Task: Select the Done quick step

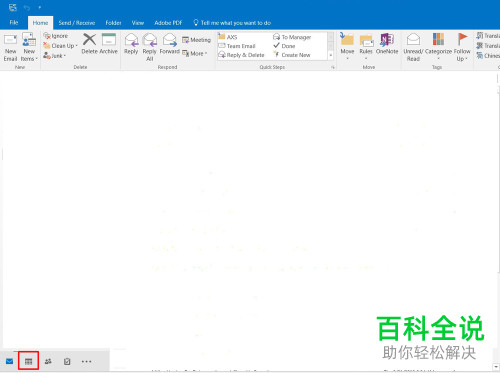Action: 284,46
